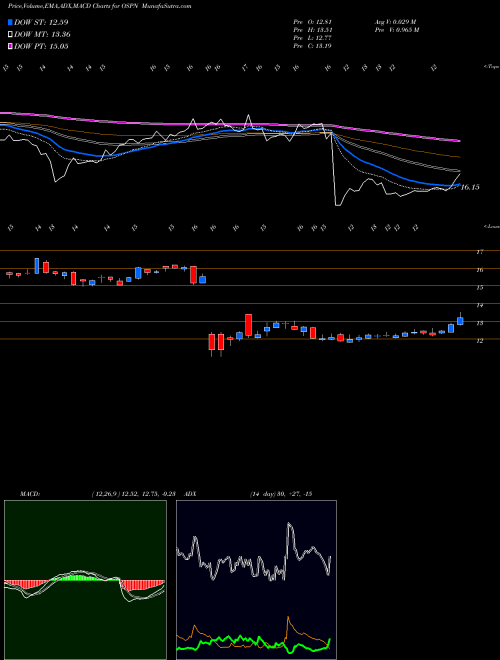Click the 'Pre V: 0.965 M' value
The width and height of the screenshot is (500, 660).
(396, 30)
